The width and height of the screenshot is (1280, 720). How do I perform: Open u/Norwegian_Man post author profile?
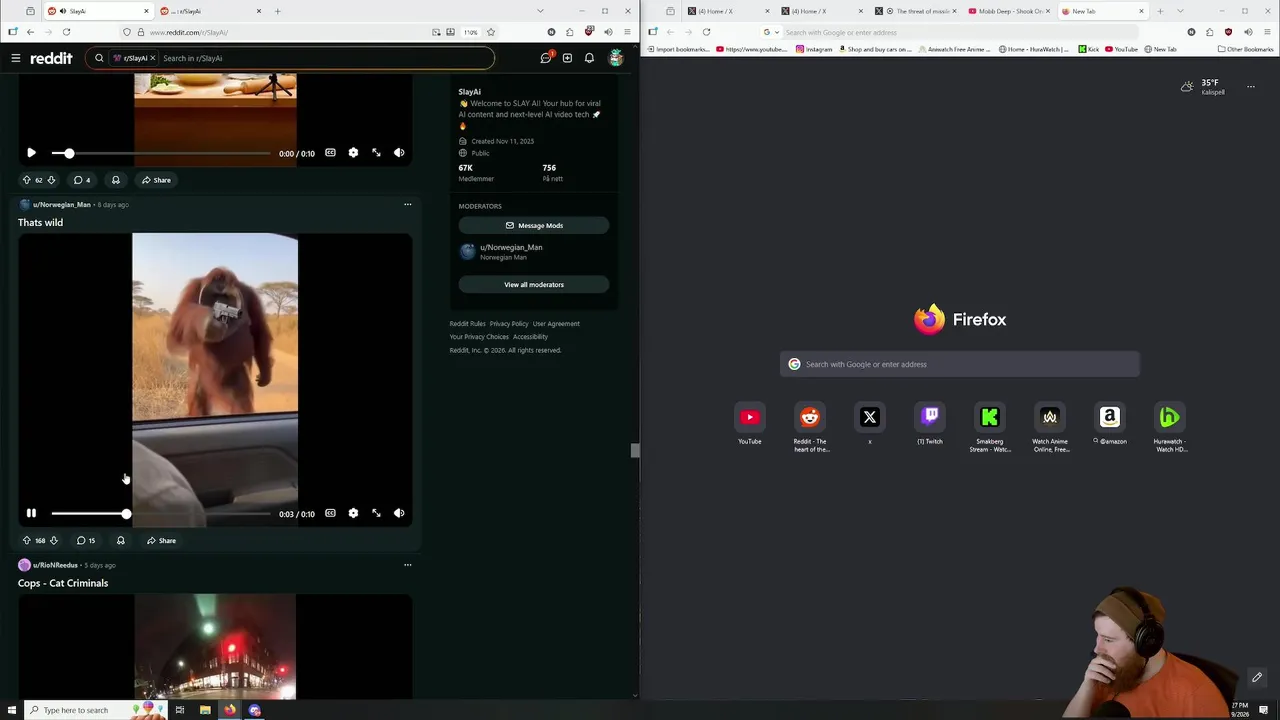[x=61, y=204]
